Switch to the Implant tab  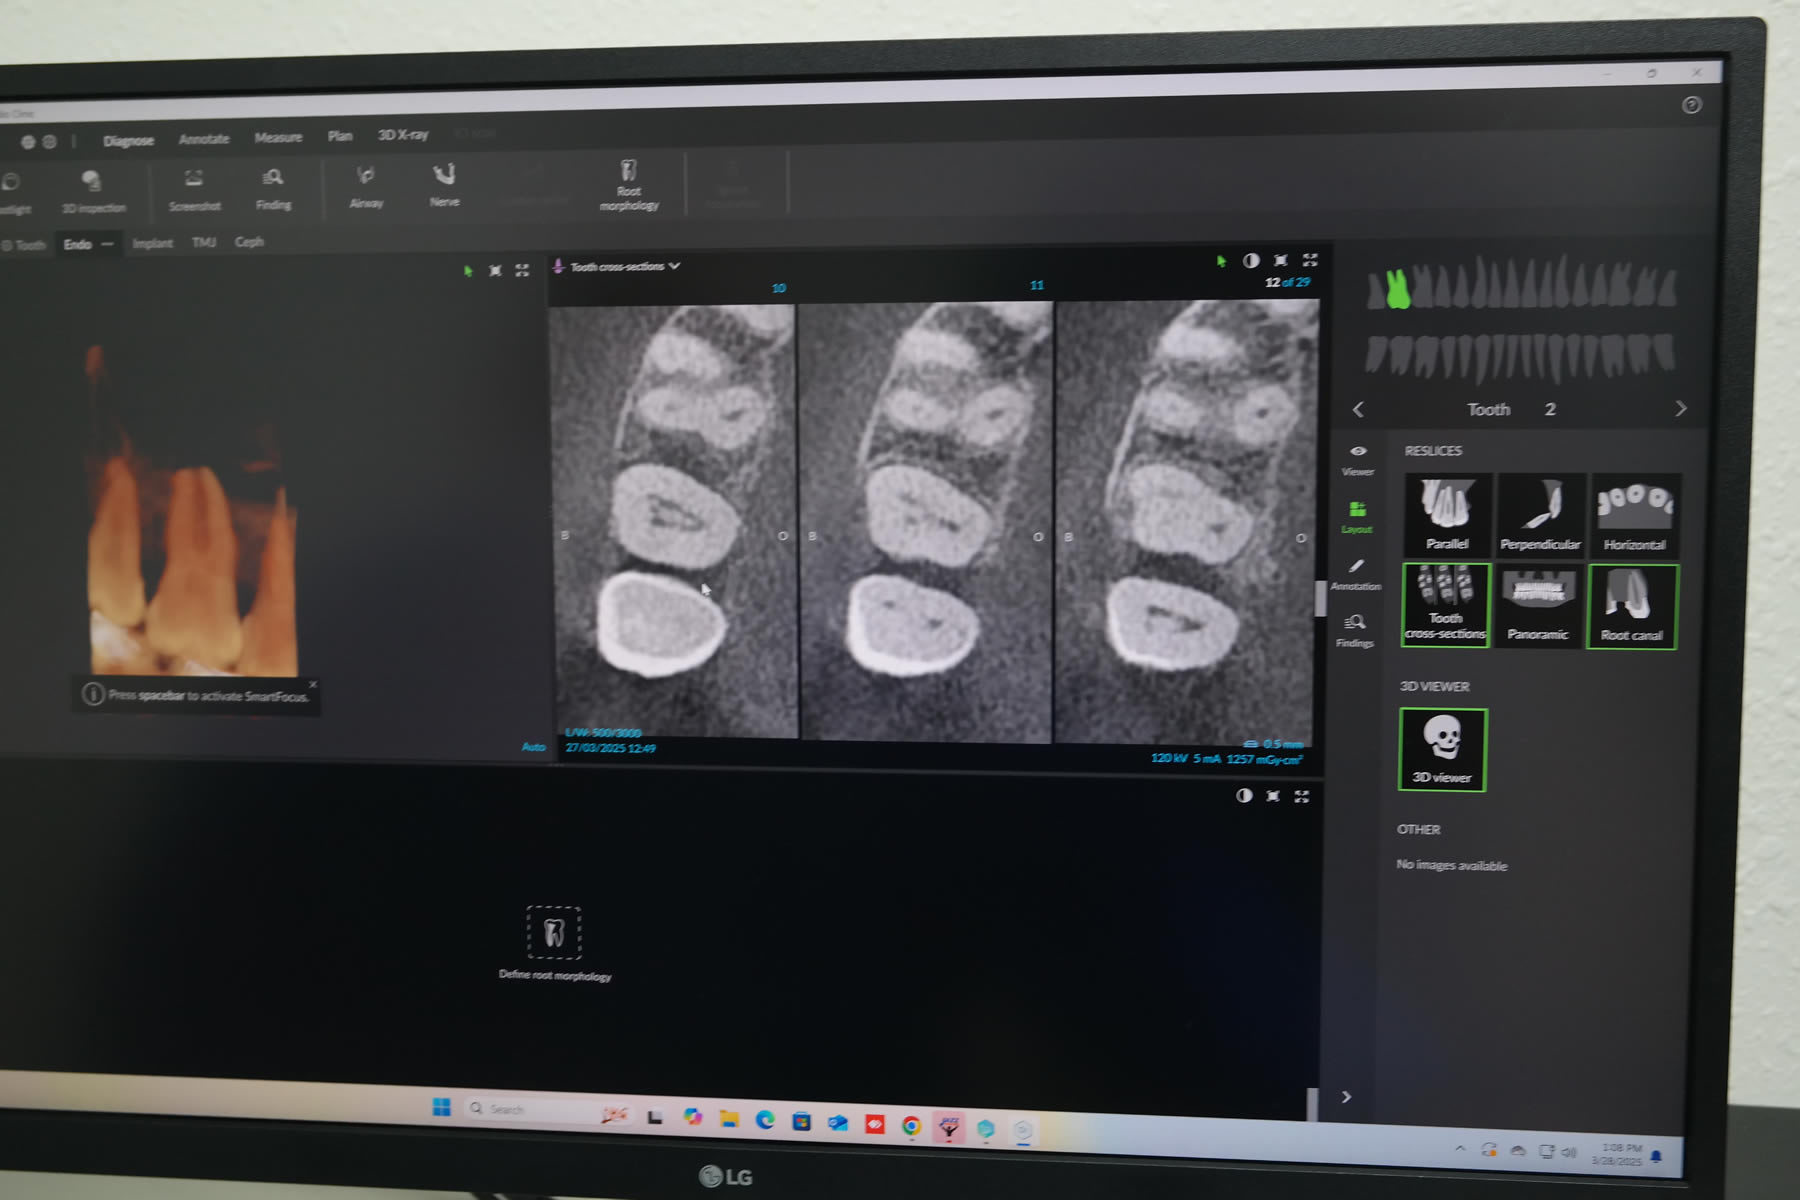tap(152, 243)
